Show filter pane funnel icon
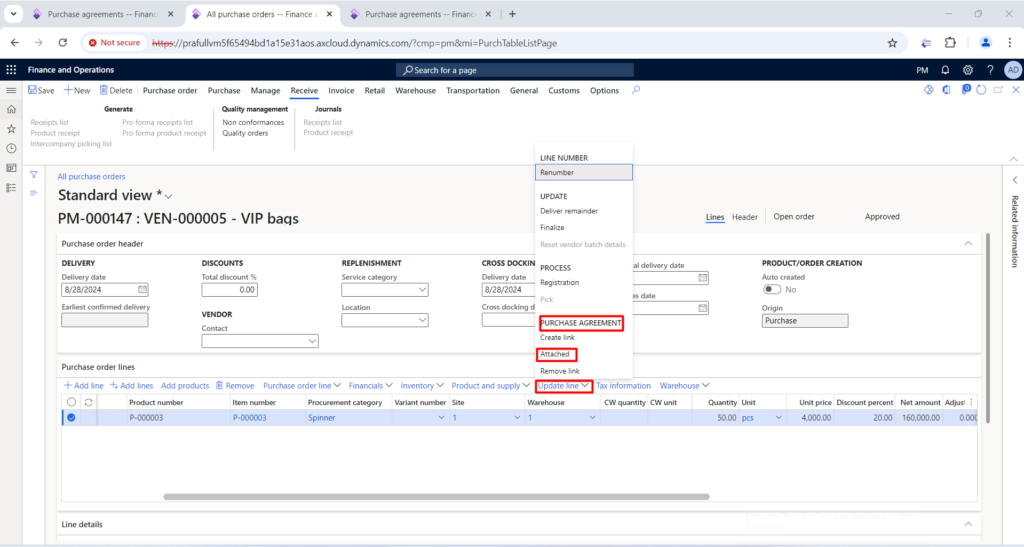1024x547 pixels. pyautogui.click(x=33, y=175)
